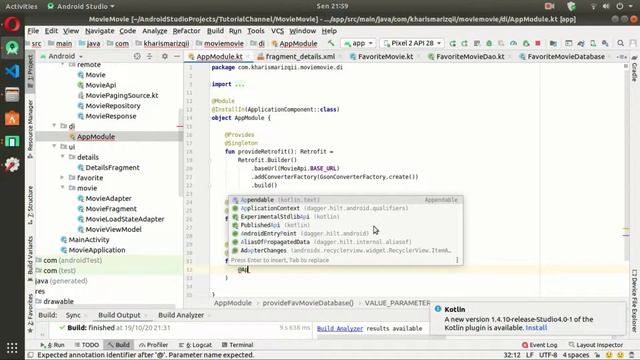Click the Search Everywhere magnifier icon
Viewport: 640px width, 360px height.
(x=620, y=43)
